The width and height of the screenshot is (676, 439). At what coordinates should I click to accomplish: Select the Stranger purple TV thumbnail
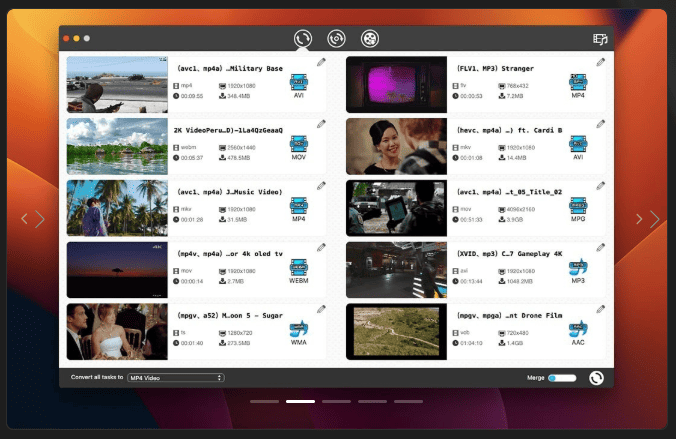[397, 85]
